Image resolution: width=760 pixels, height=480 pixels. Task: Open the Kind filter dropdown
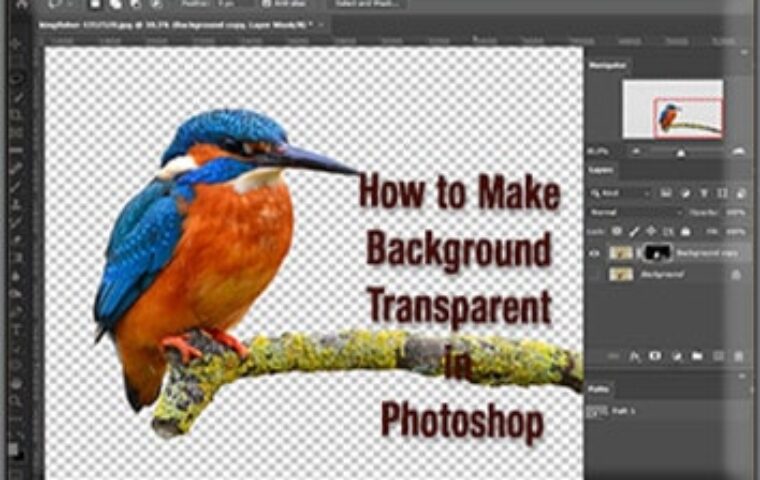[620, 193]
